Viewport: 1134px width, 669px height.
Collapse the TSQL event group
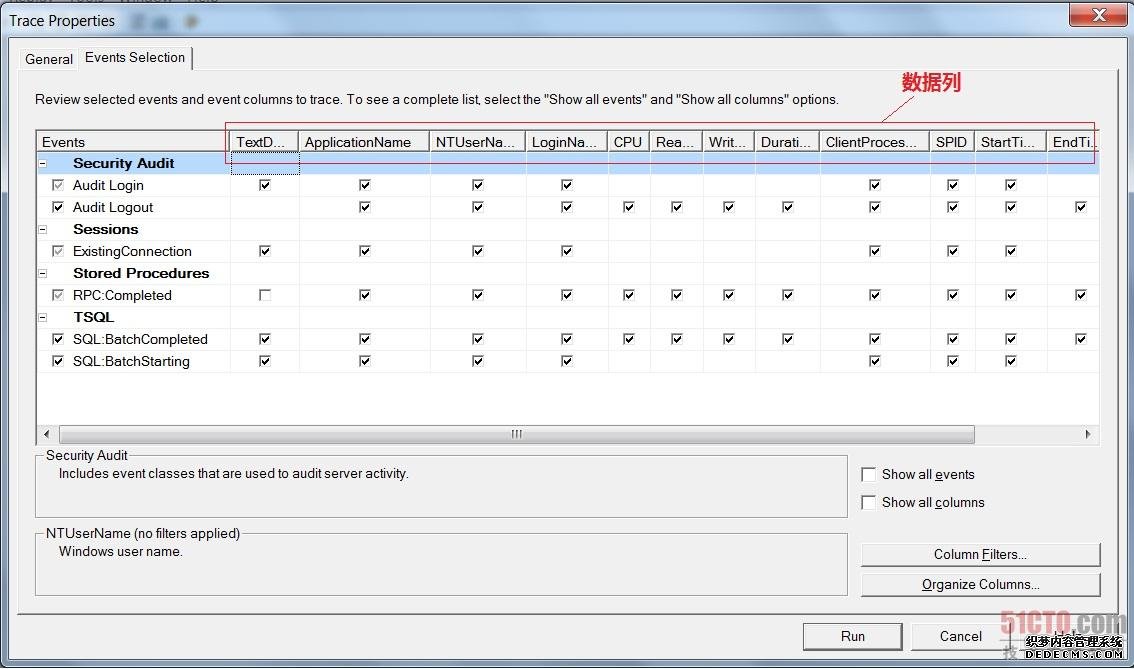point(43,317)
